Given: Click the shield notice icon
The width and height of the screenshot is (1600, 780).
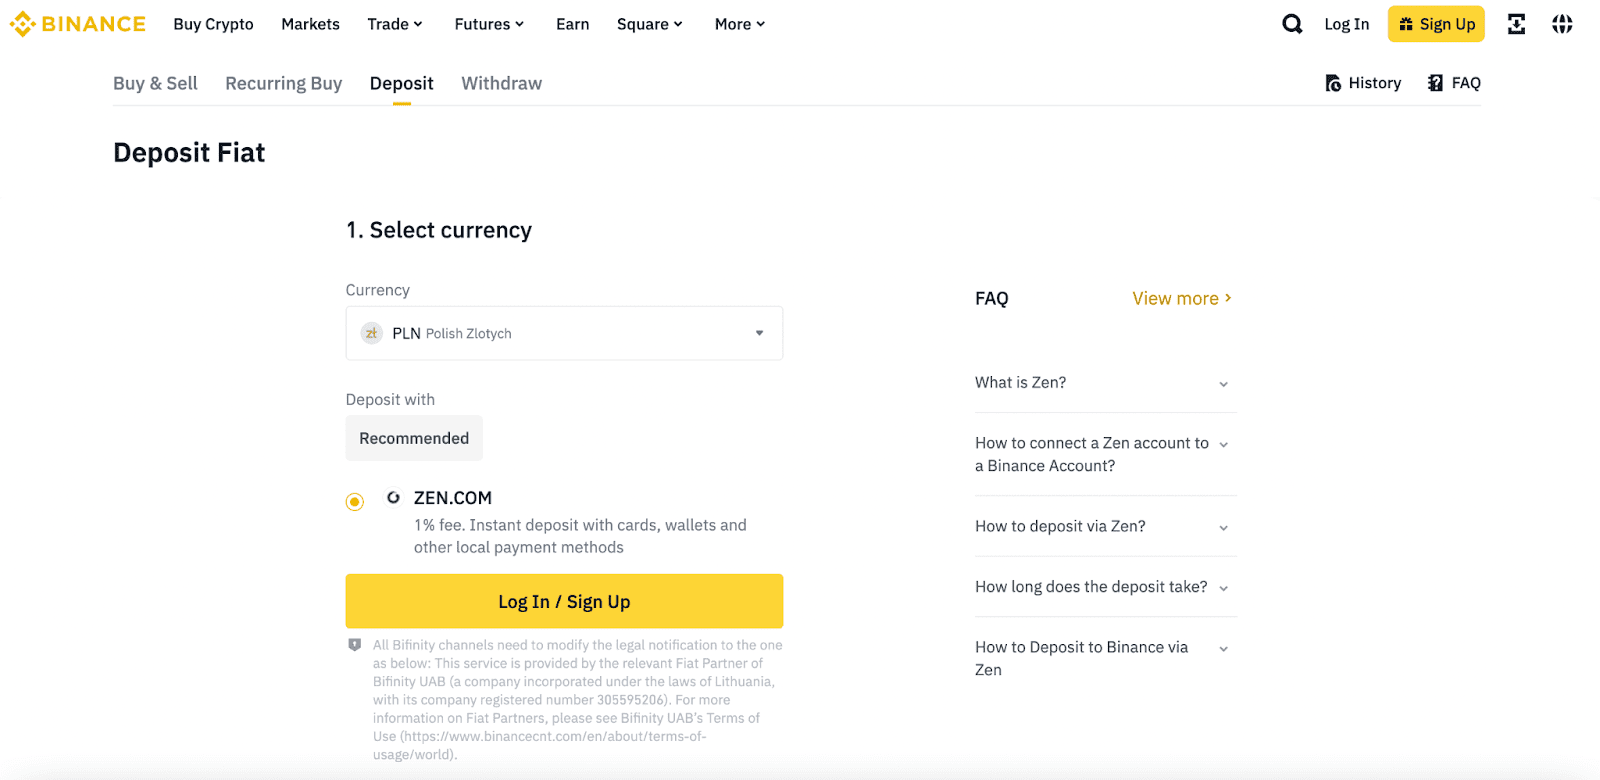Looking at the screenshot, I should [x=354, y=645].
